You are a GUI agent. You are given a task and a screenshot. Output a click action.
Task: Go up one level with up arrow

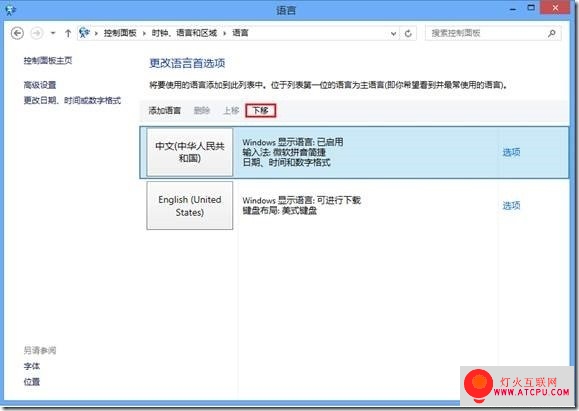pos(68,33)
